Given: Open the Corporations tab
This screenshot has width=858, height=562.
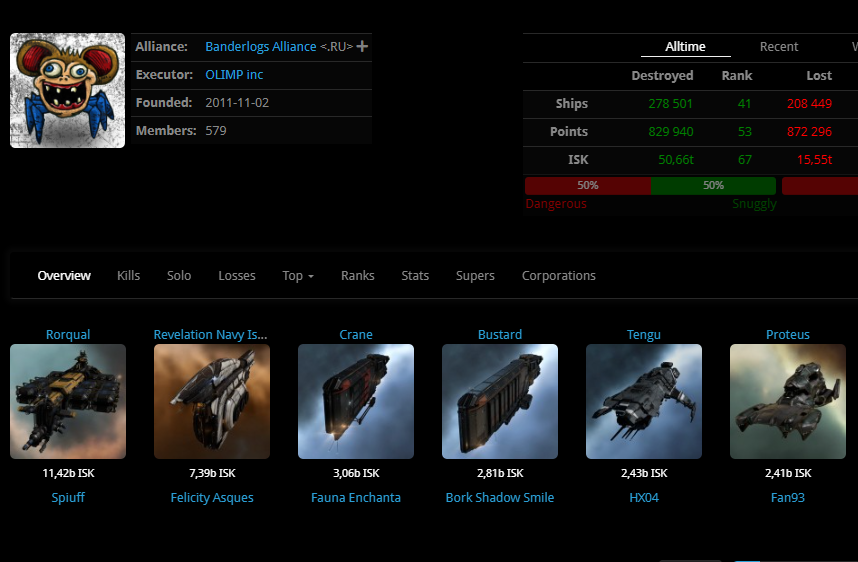Looking at the screenshot, I should tap(558, 276).
